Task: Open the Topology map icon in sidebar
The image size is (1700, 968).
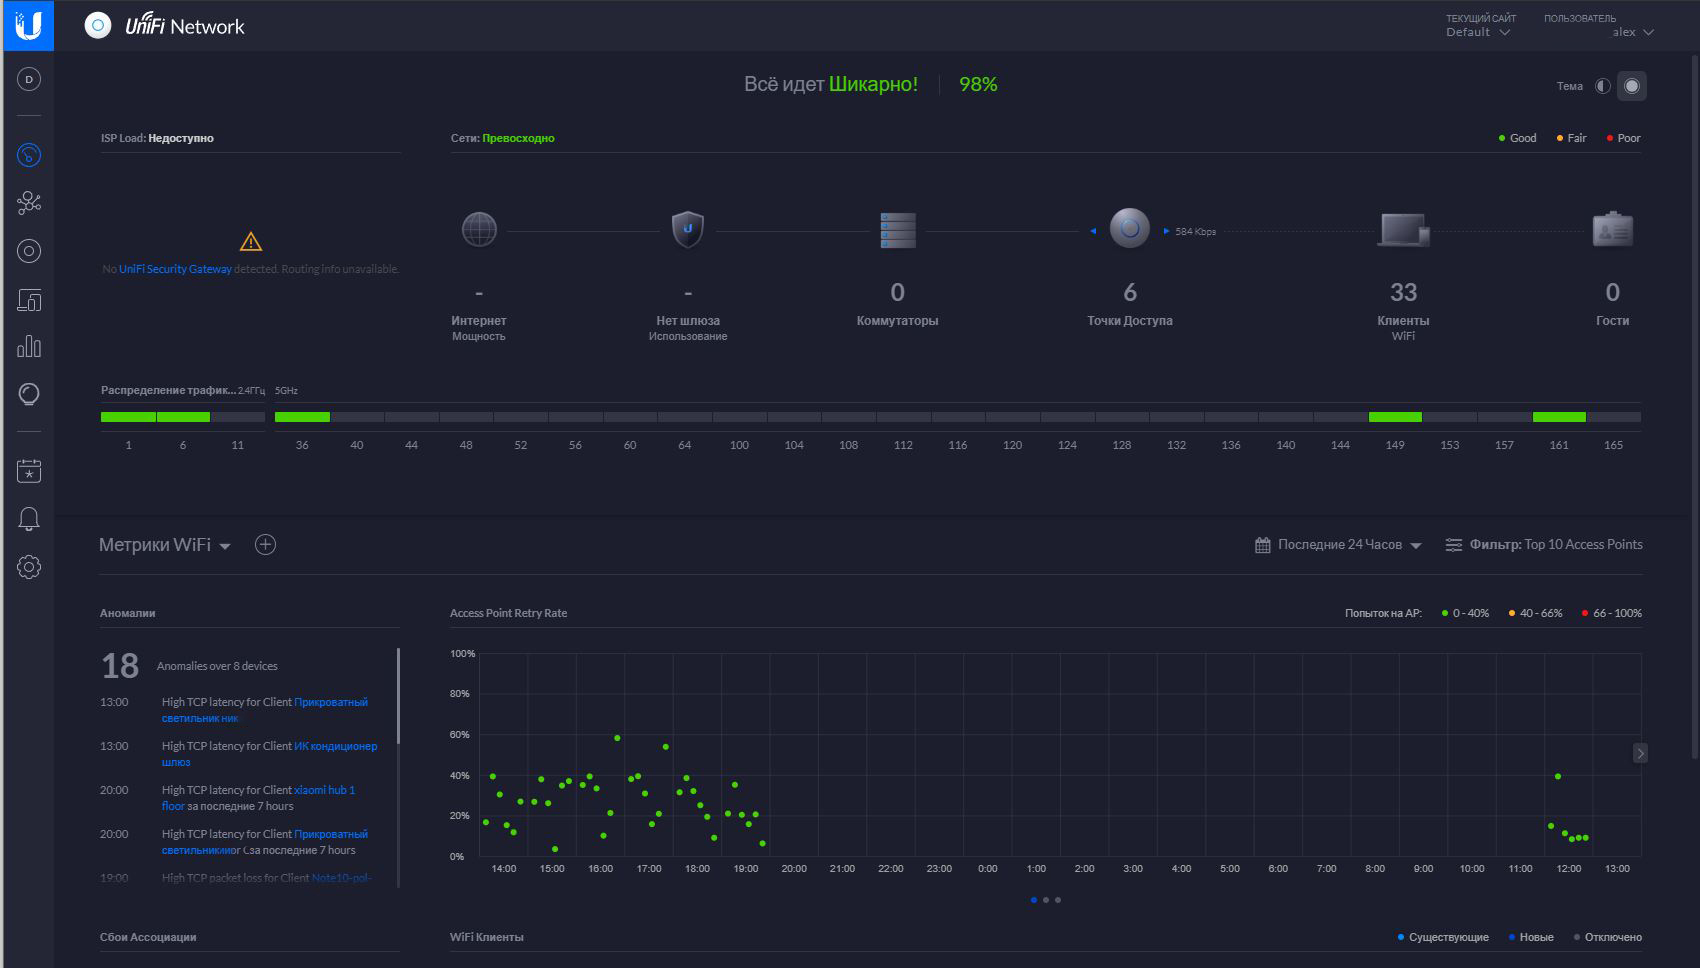Action: 29,203
